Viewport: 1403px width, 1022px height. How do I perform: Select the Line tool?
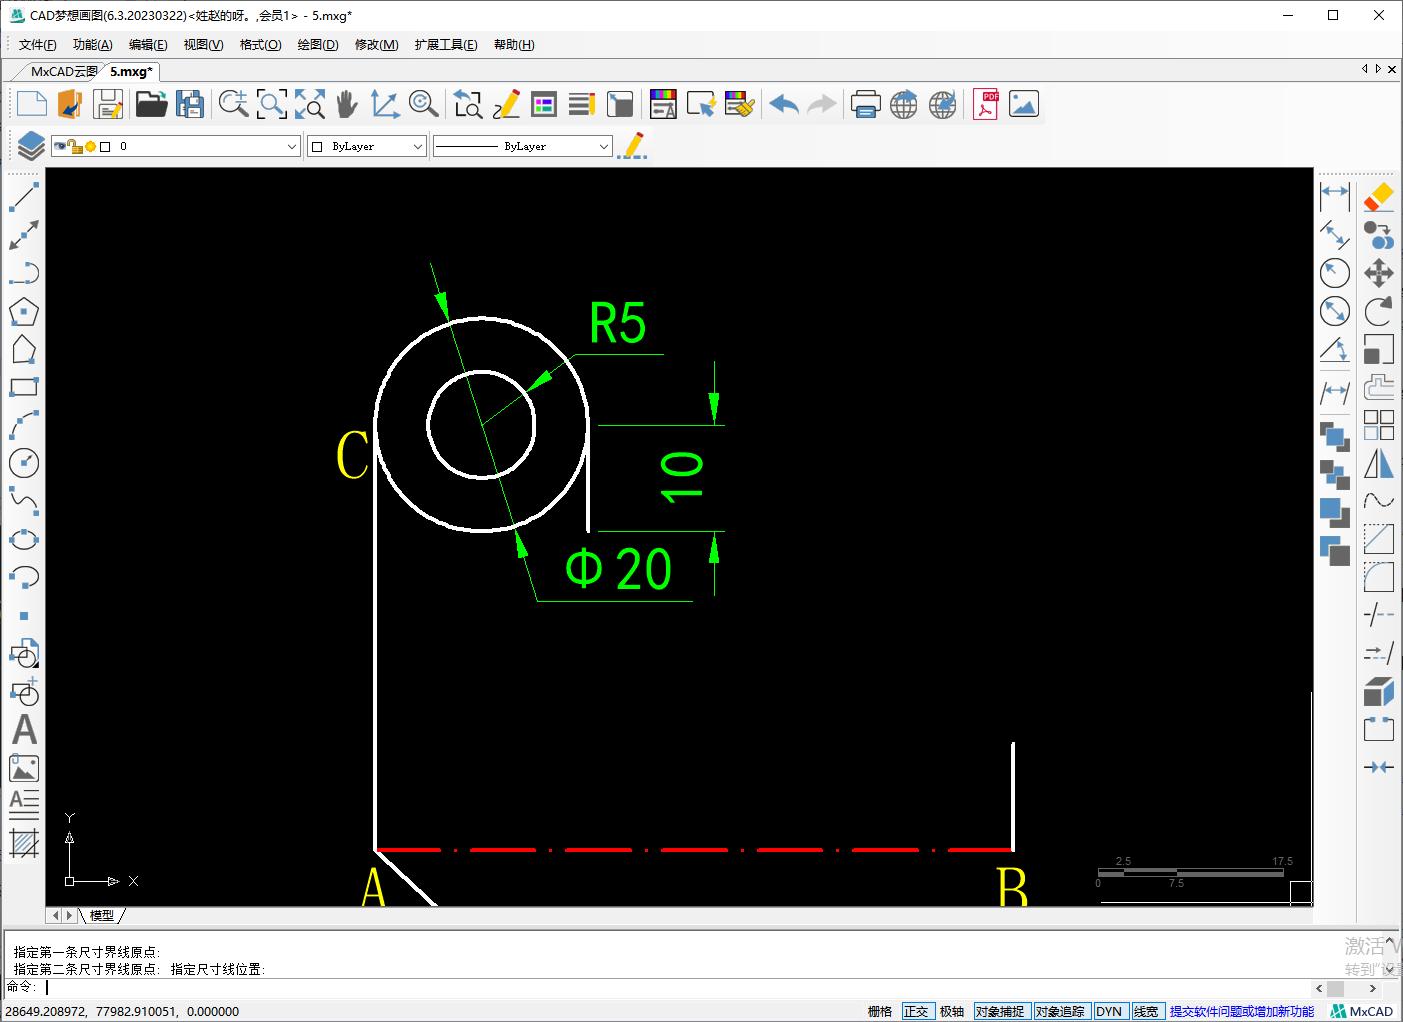(x=24, y=197)
